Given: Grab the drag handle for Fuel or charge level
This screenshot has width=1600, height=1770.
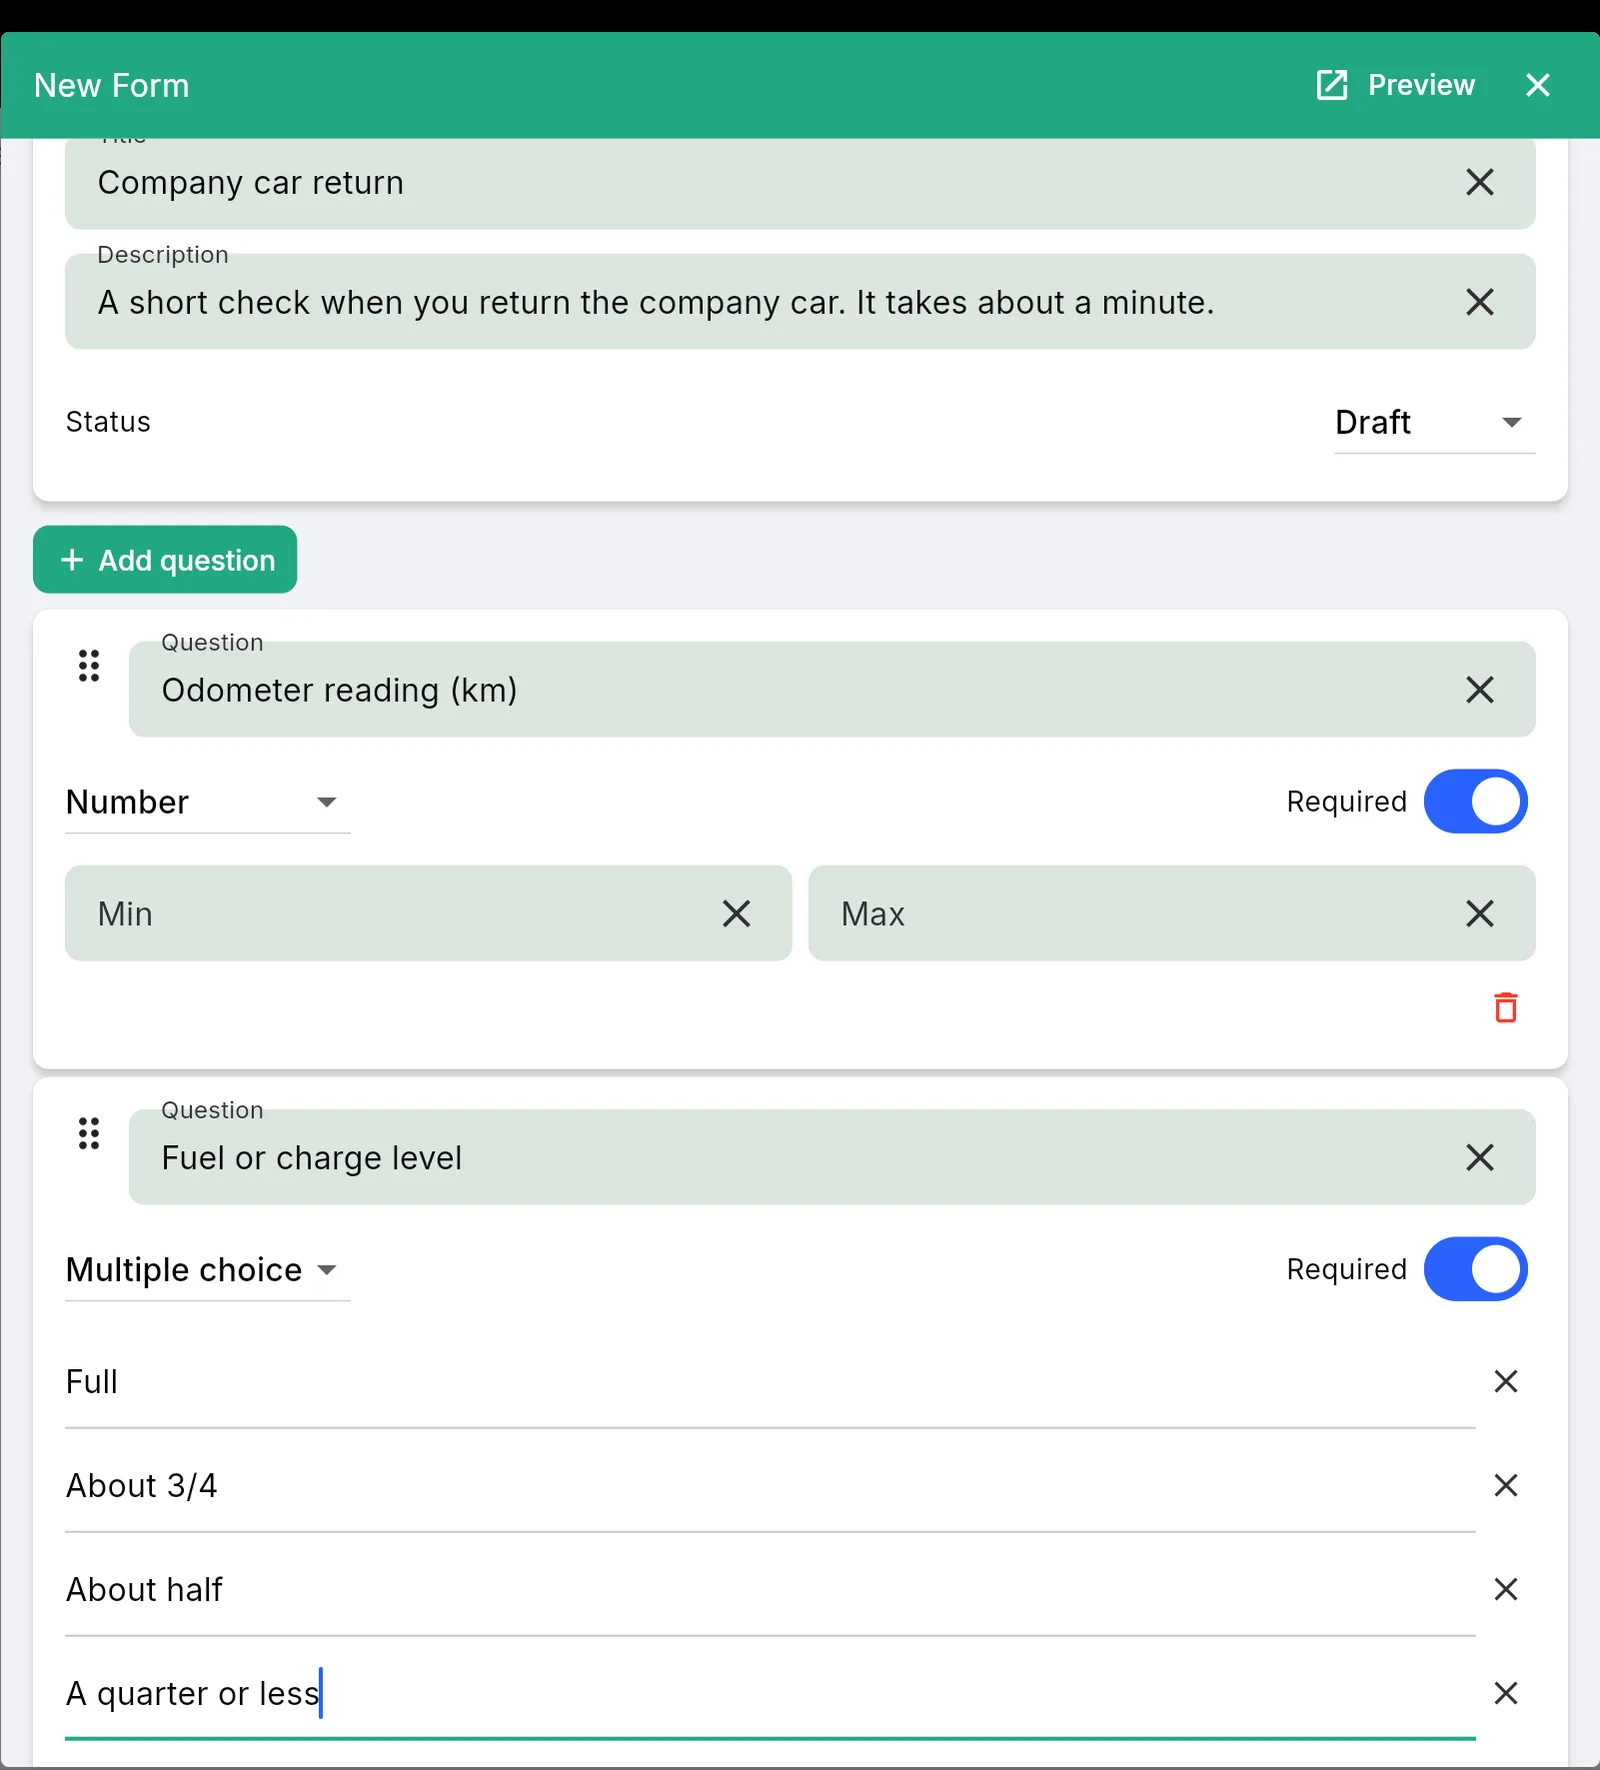Looking at the screenshot, I should pyautogui.click(x=89, y=1133).
